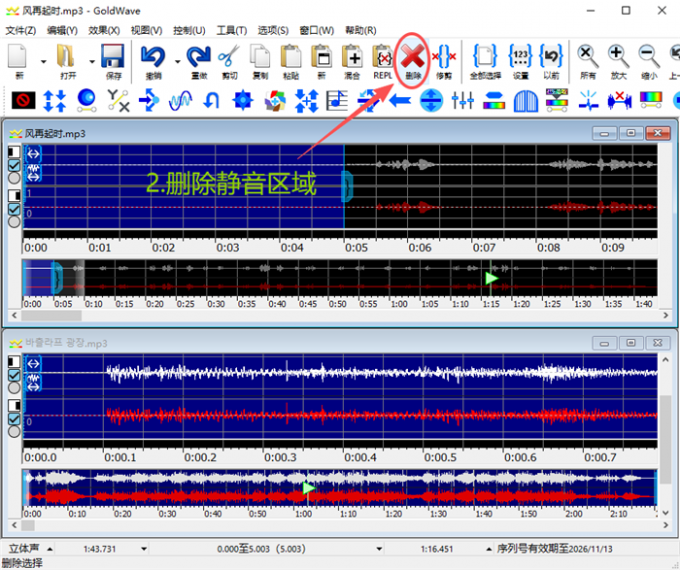Toggle the top channel checkbox in 风再起时.mp3
The width and height of the screenshot is (680, 570).
14,165
